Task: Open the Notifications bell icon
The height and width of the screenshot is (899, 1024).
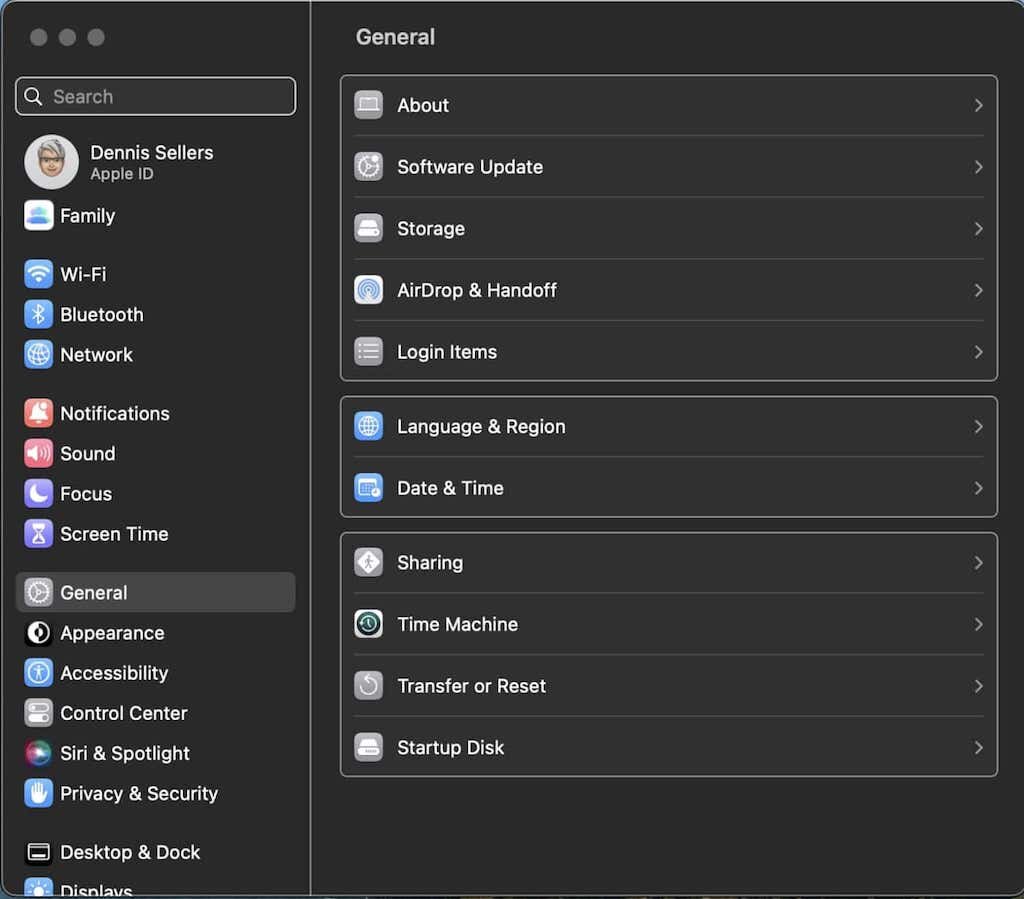Action: click(x=39, y=413)
